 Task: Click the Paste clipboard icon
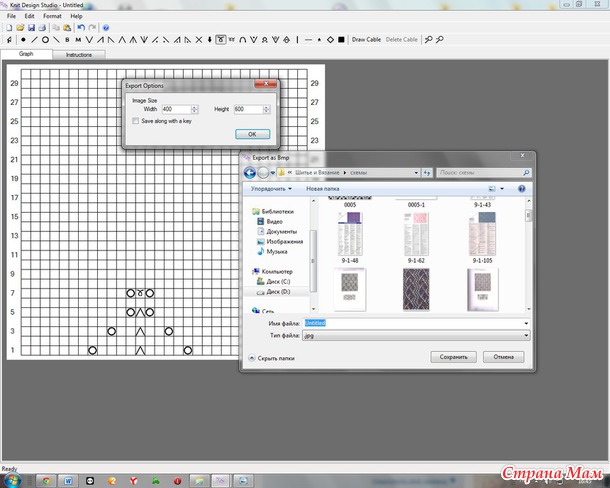[67, 28]
